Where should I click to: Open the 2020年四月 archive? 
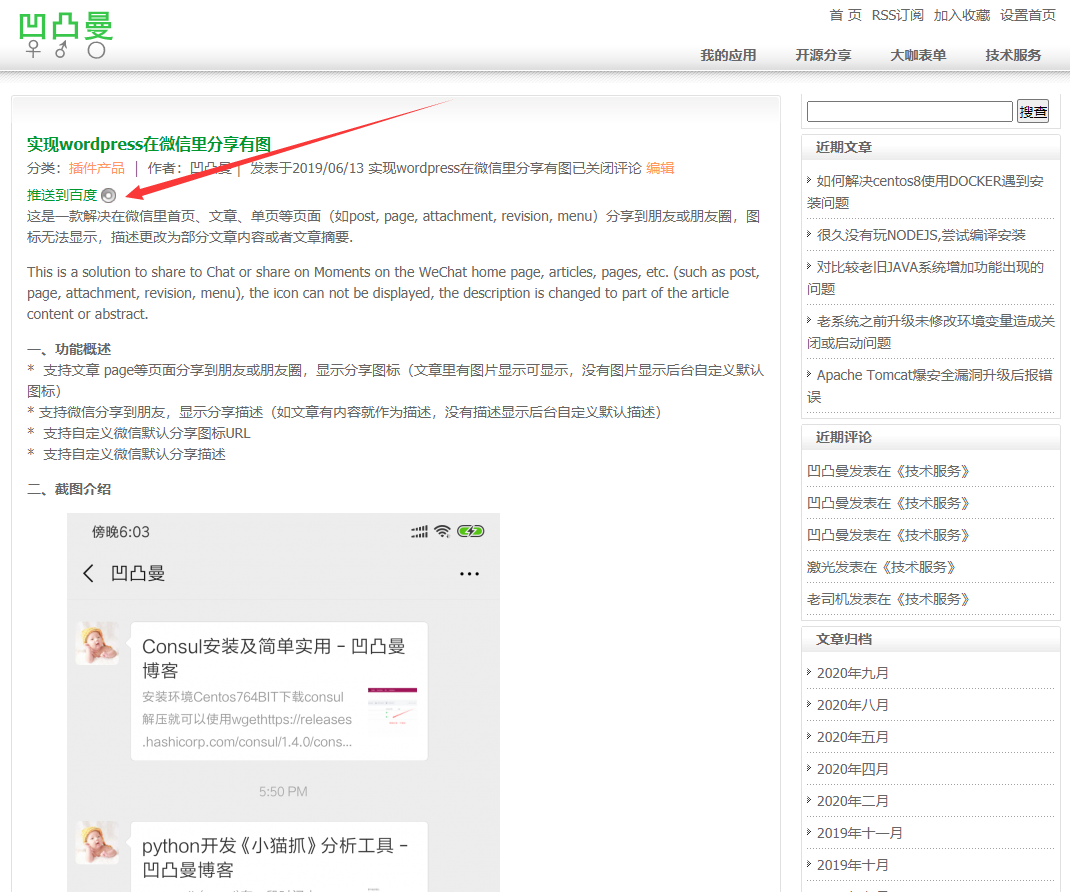point(852,770)
